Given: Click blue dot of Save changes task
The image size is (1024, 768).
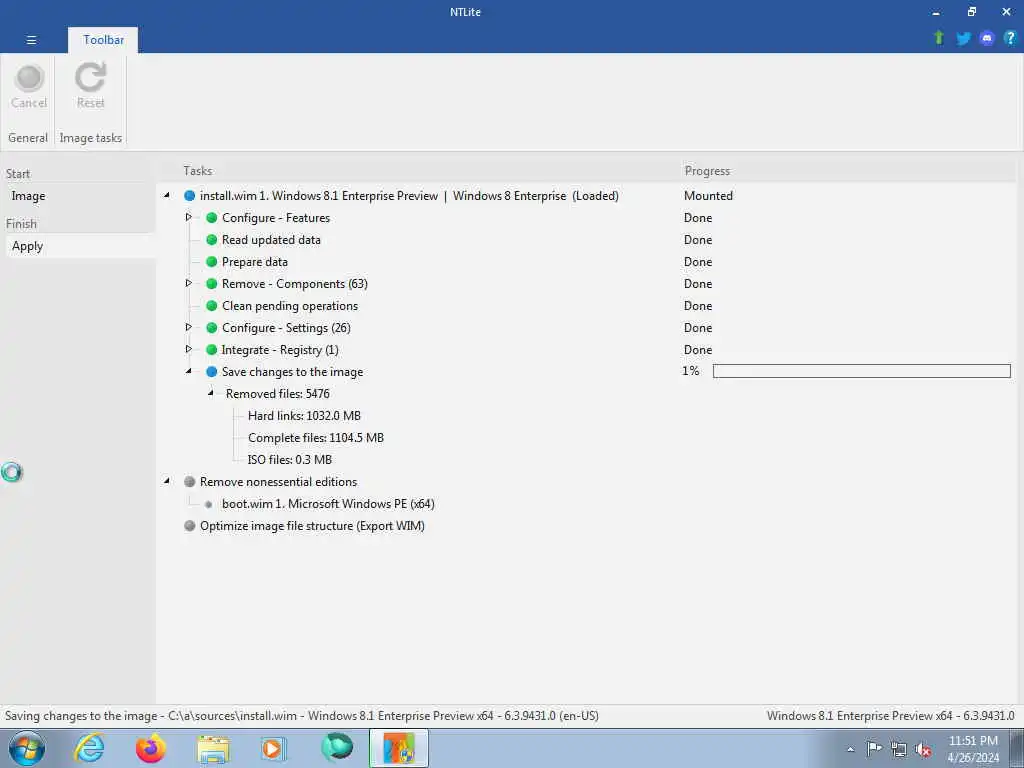Looking at the screenshot, I should (212, 372).
